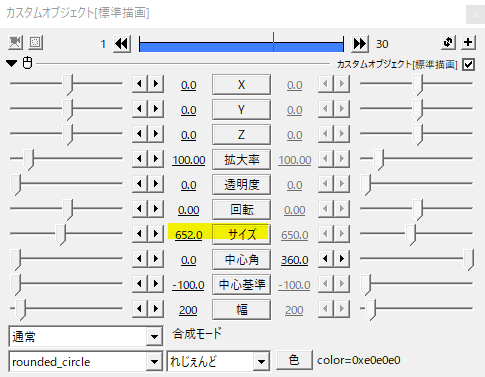The image size is (485, 377).
Task: Decrease the X value with left arrow stepper
Action: (x=140, y=84)
